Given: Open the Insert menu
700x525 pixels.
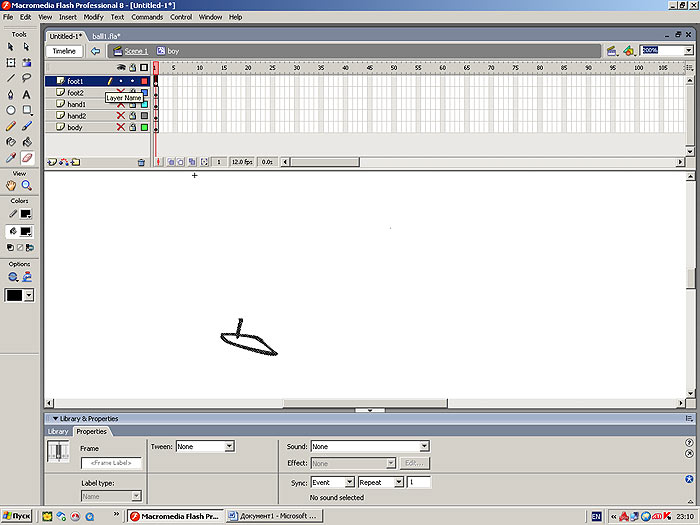Looking at the screenshot, I should point(68,17).
